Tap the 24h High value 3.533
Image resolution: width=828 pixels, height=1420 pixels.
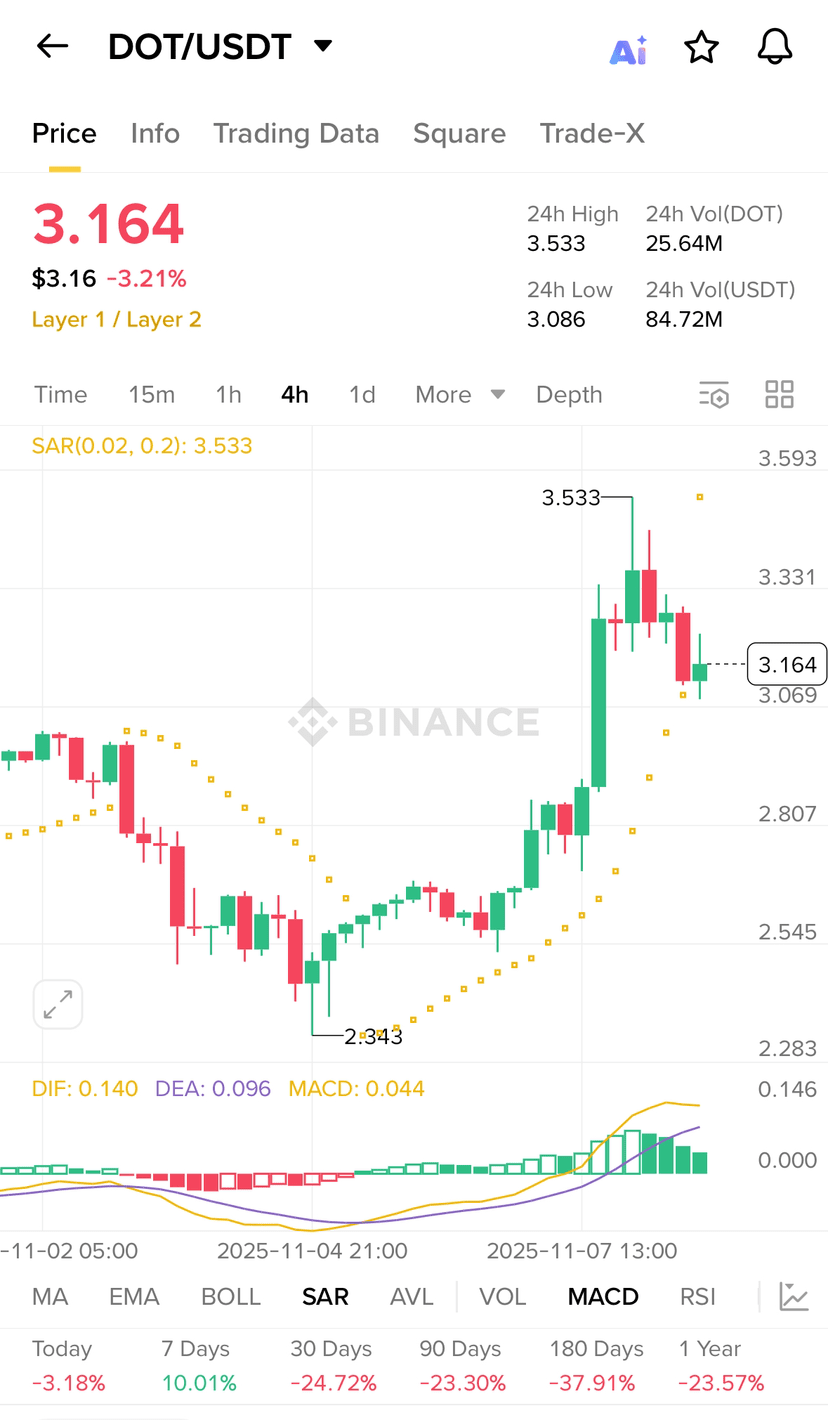(x=556, y=244)
